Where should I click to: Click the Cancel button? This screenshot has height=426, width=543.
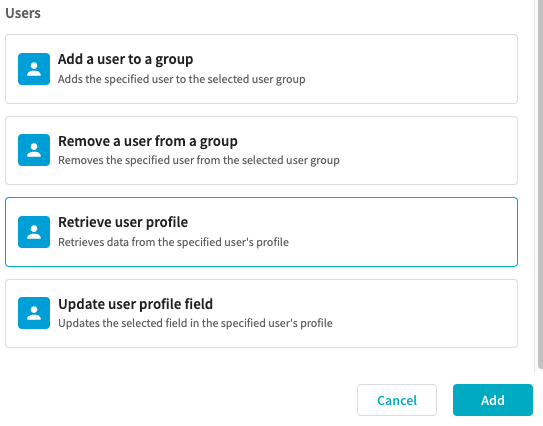[397, 400]
